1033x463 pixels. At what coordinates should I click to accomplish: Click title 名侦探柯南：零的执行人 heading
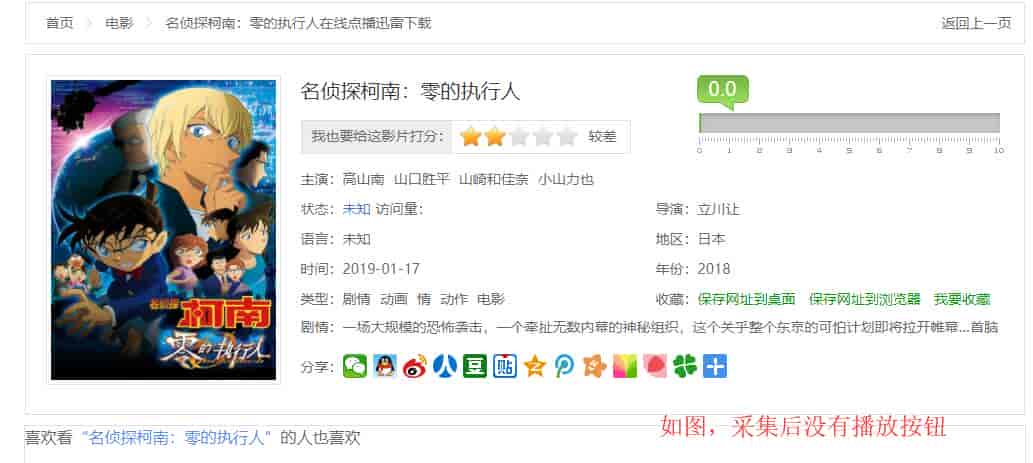coord(410,92)
